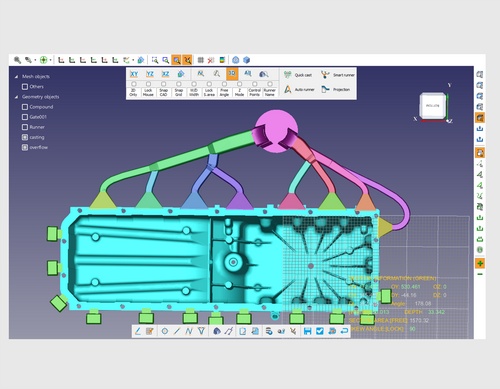Switch to the XY plane view
The width and height of the screenshot is (500, 389).
tap(134, 74)
